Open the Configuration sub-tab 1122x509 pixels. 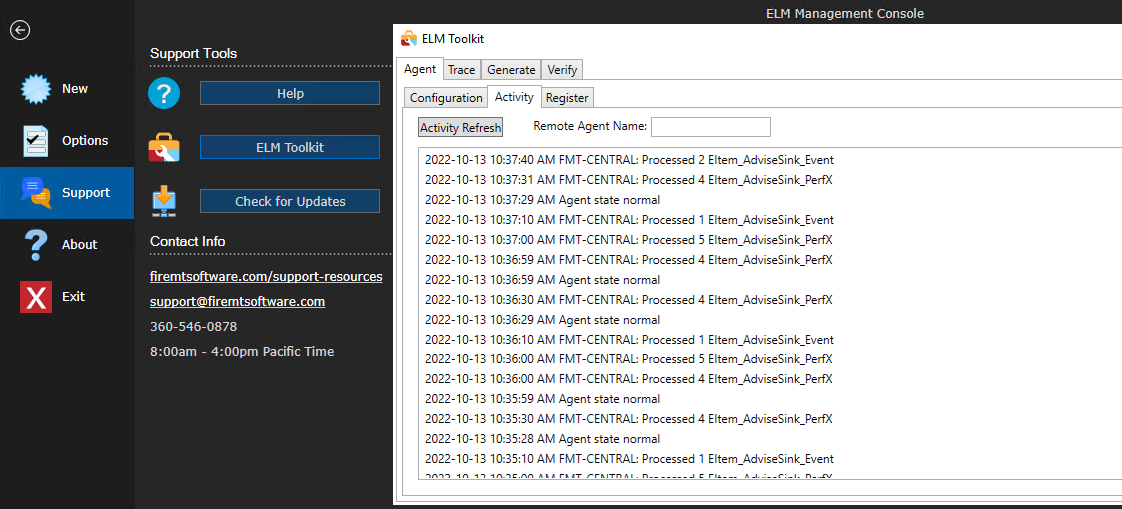point(446,97)
